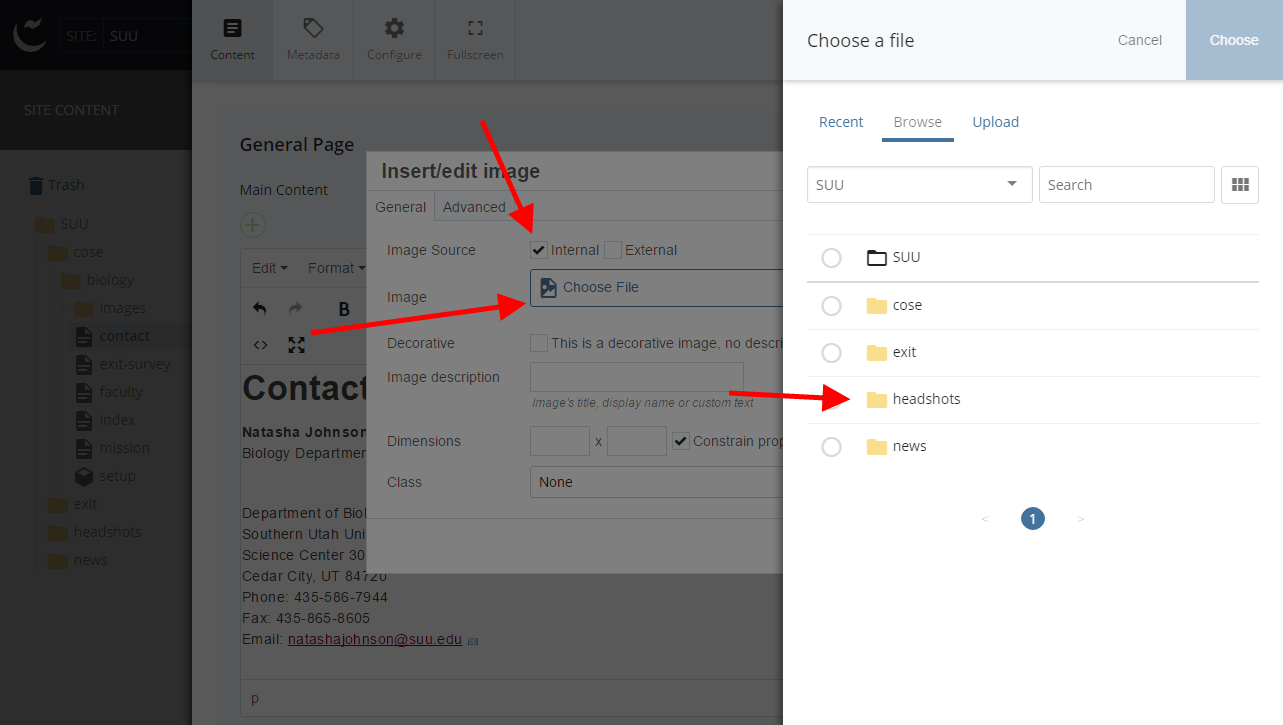Click the undo arrow in editor toolbar
This screenshot has height=725, width=1283.
point(260,309)
